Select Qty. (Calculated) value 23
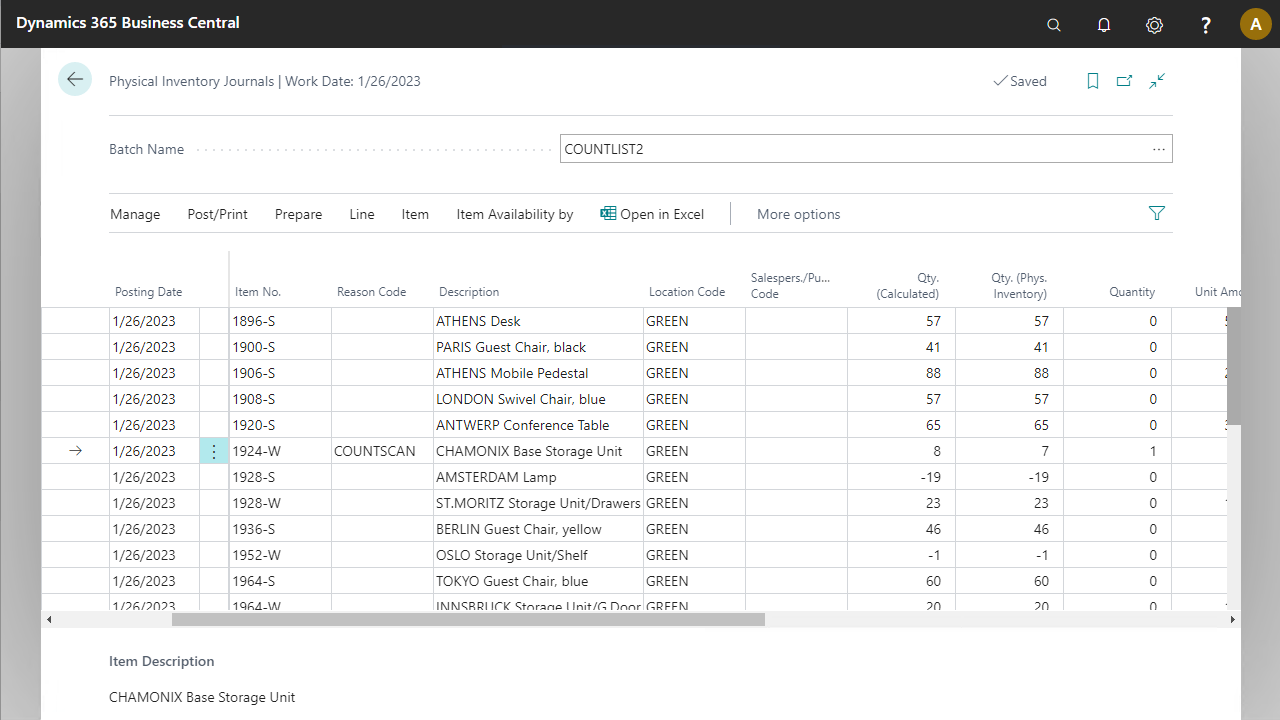The height and width of the screenshot is (720, 1280). (x=901, y=503)
